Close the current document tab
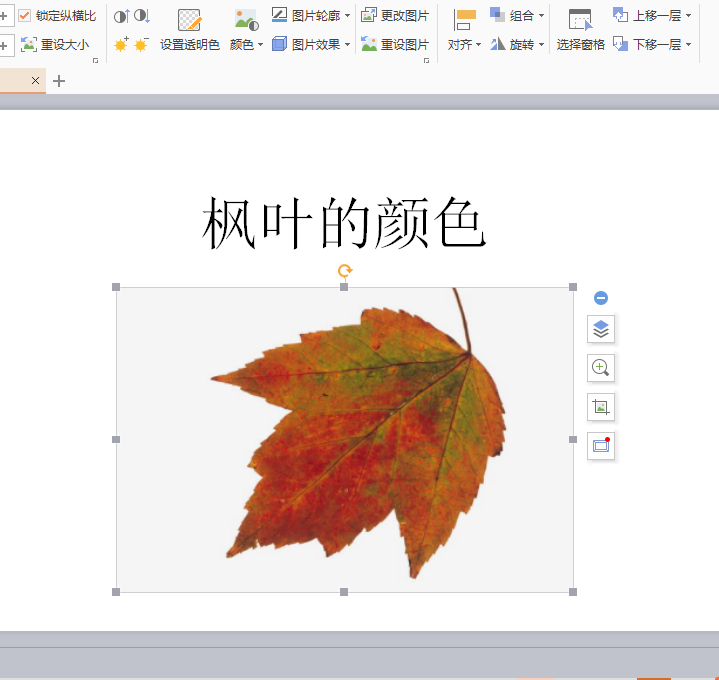 [35, 81]
